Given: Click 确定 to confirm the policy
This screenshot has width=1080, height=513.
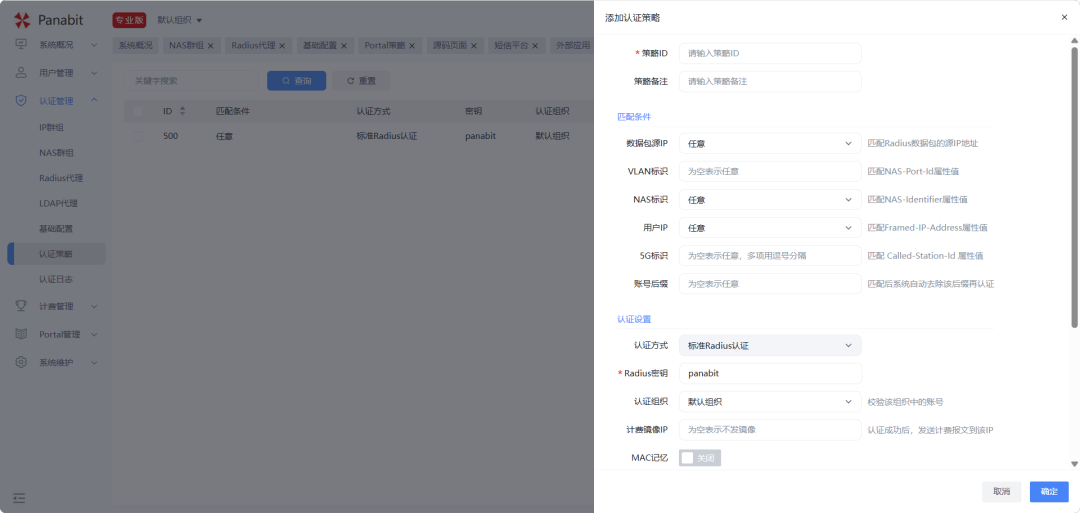Looking at the screenshot, I should (x=1049, y=492).
